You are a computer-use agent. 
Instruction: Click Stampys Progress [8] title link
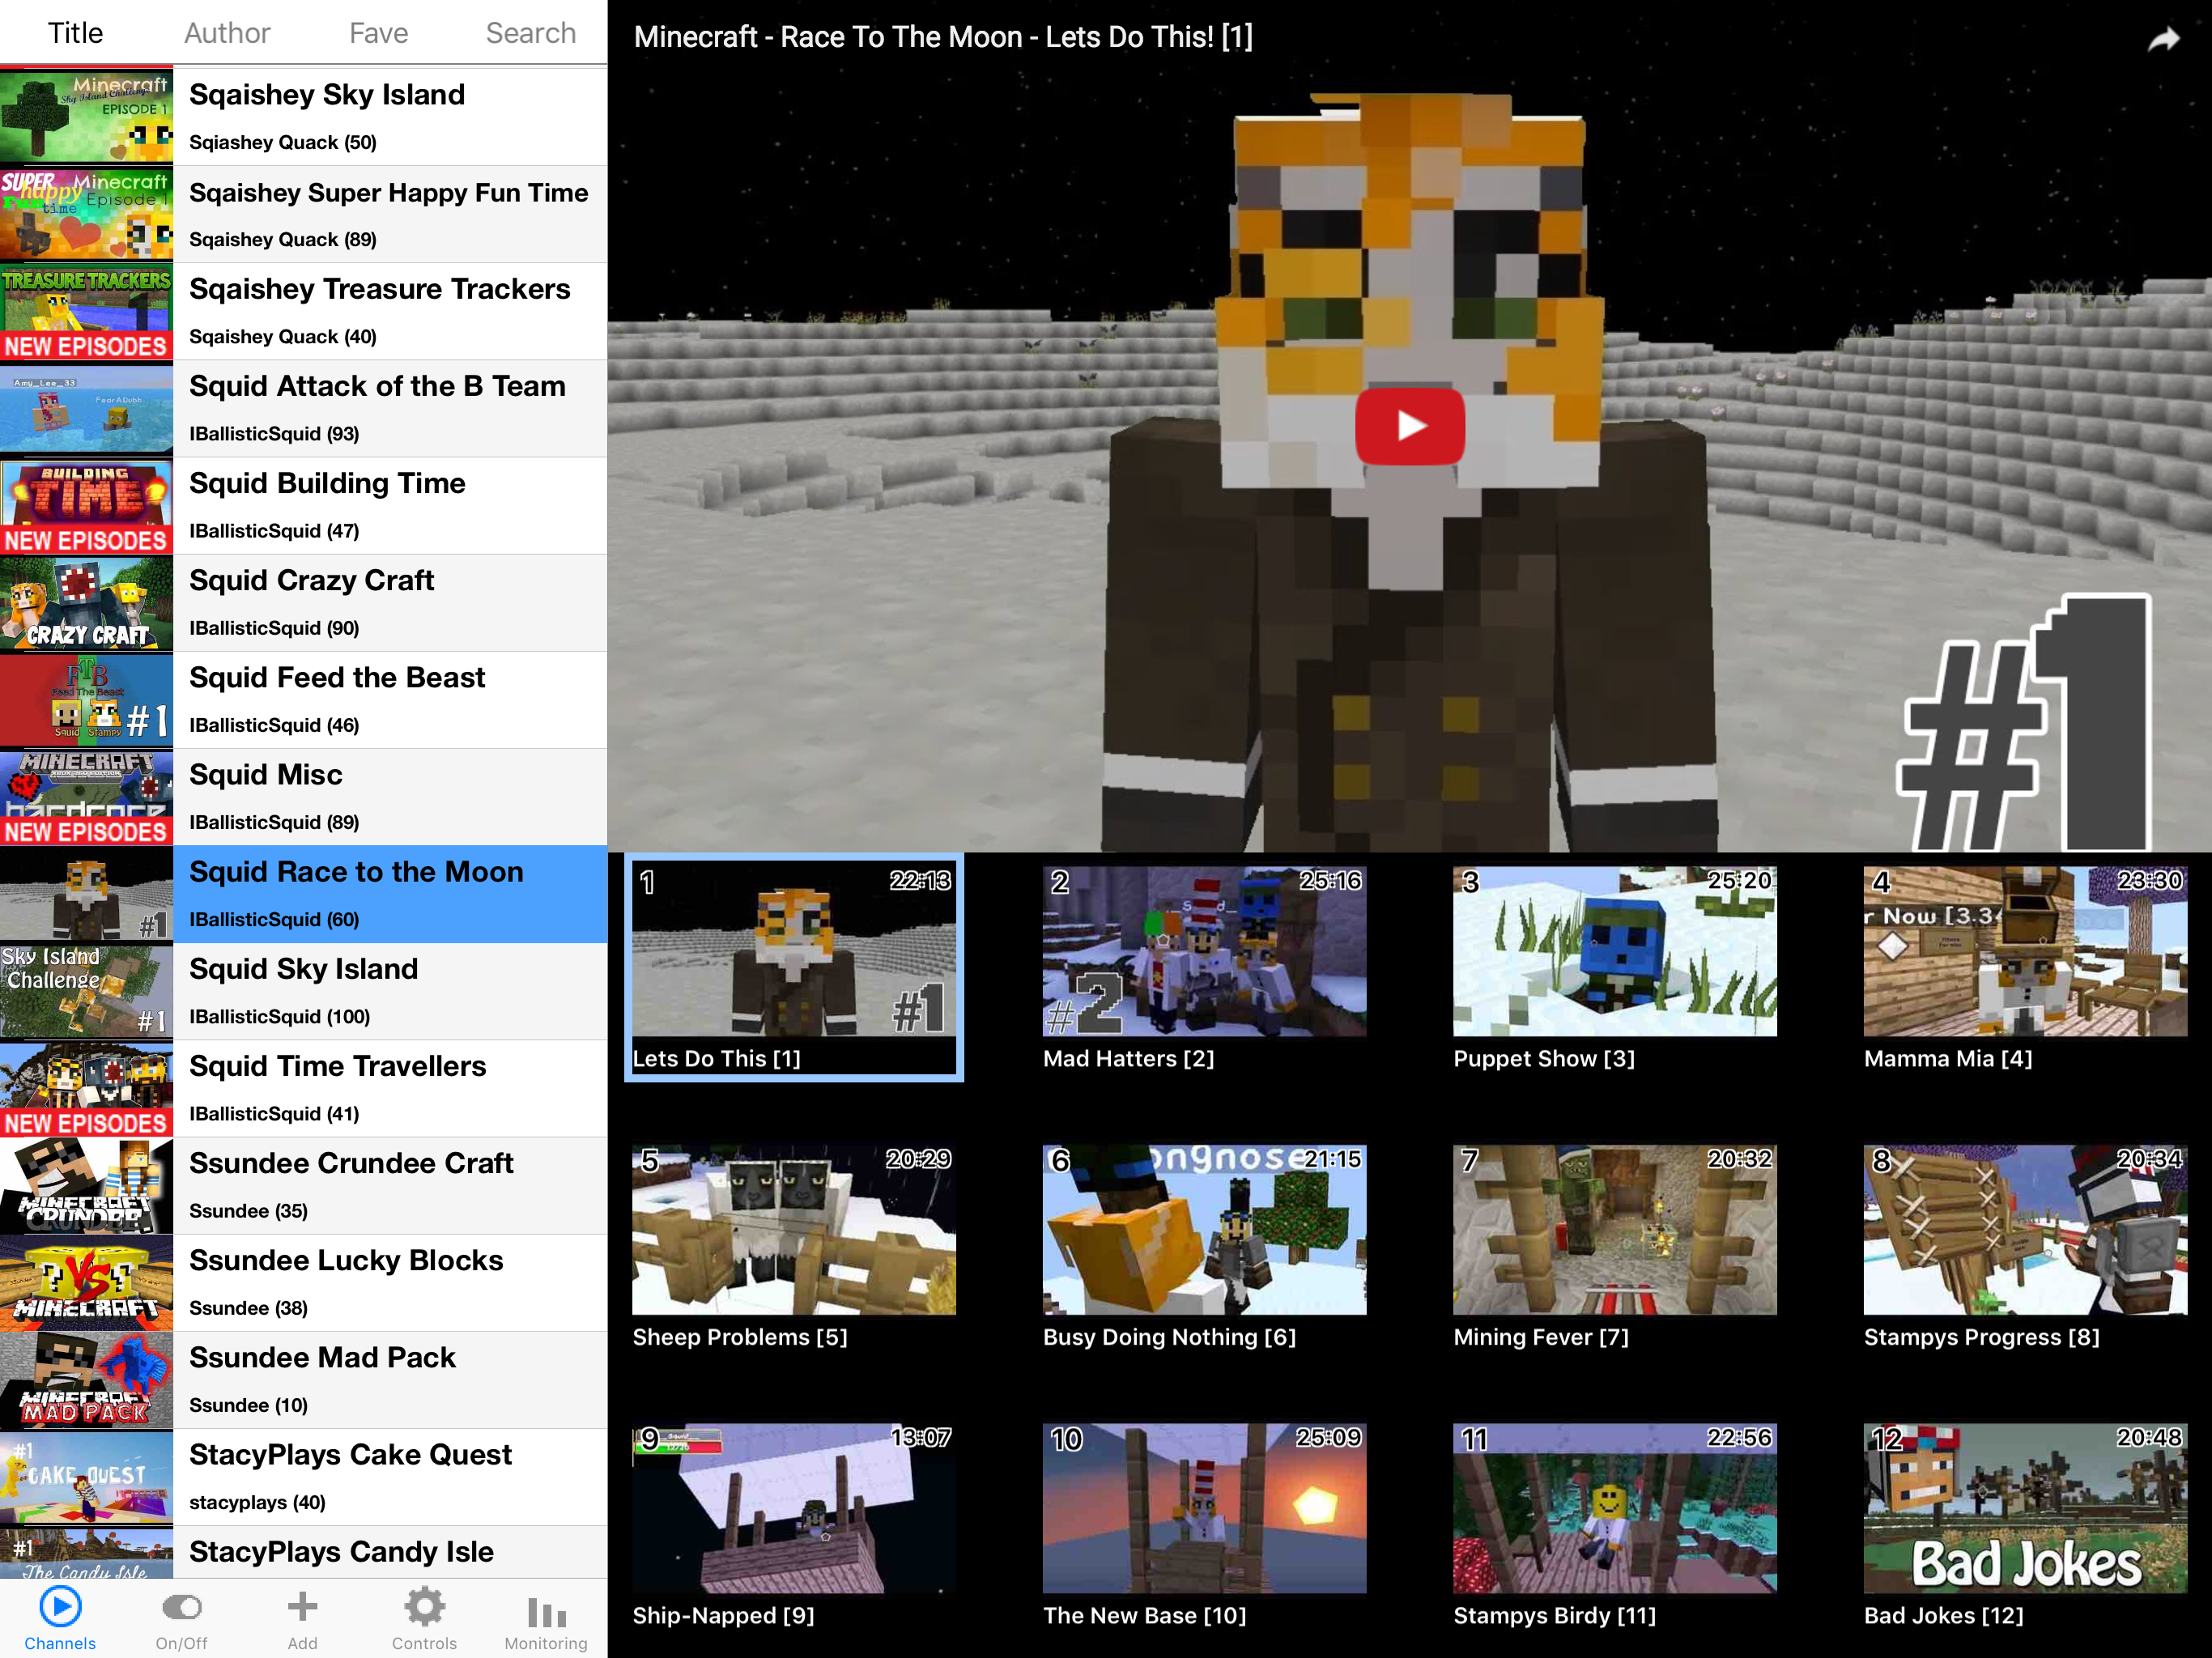pos(1981,1337)
